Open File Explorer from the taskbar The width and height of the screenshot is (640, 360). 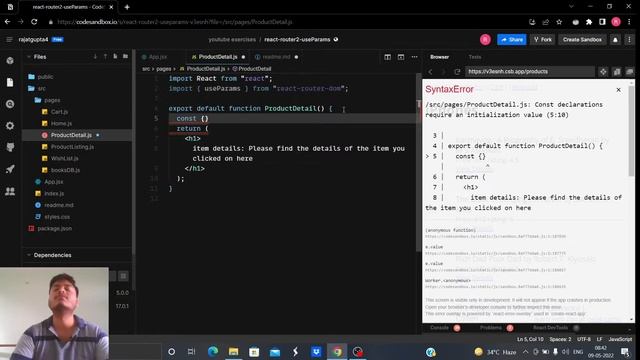tap(233, 351)
